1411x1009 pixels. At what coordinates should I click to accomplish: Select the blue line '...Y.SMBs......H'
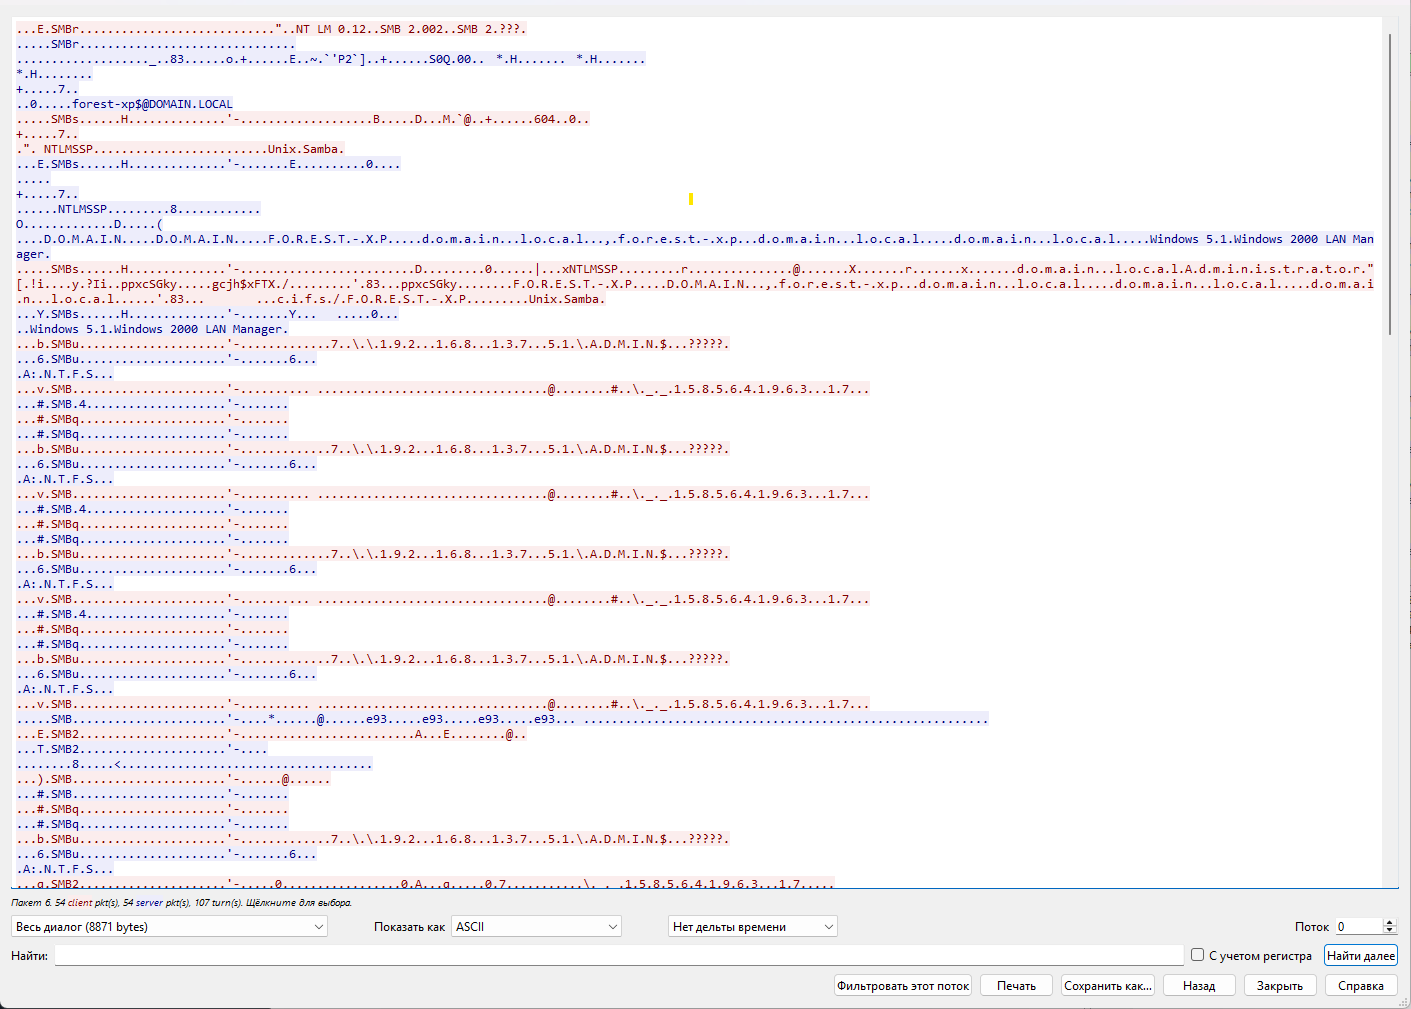click(x=207, y=314)
